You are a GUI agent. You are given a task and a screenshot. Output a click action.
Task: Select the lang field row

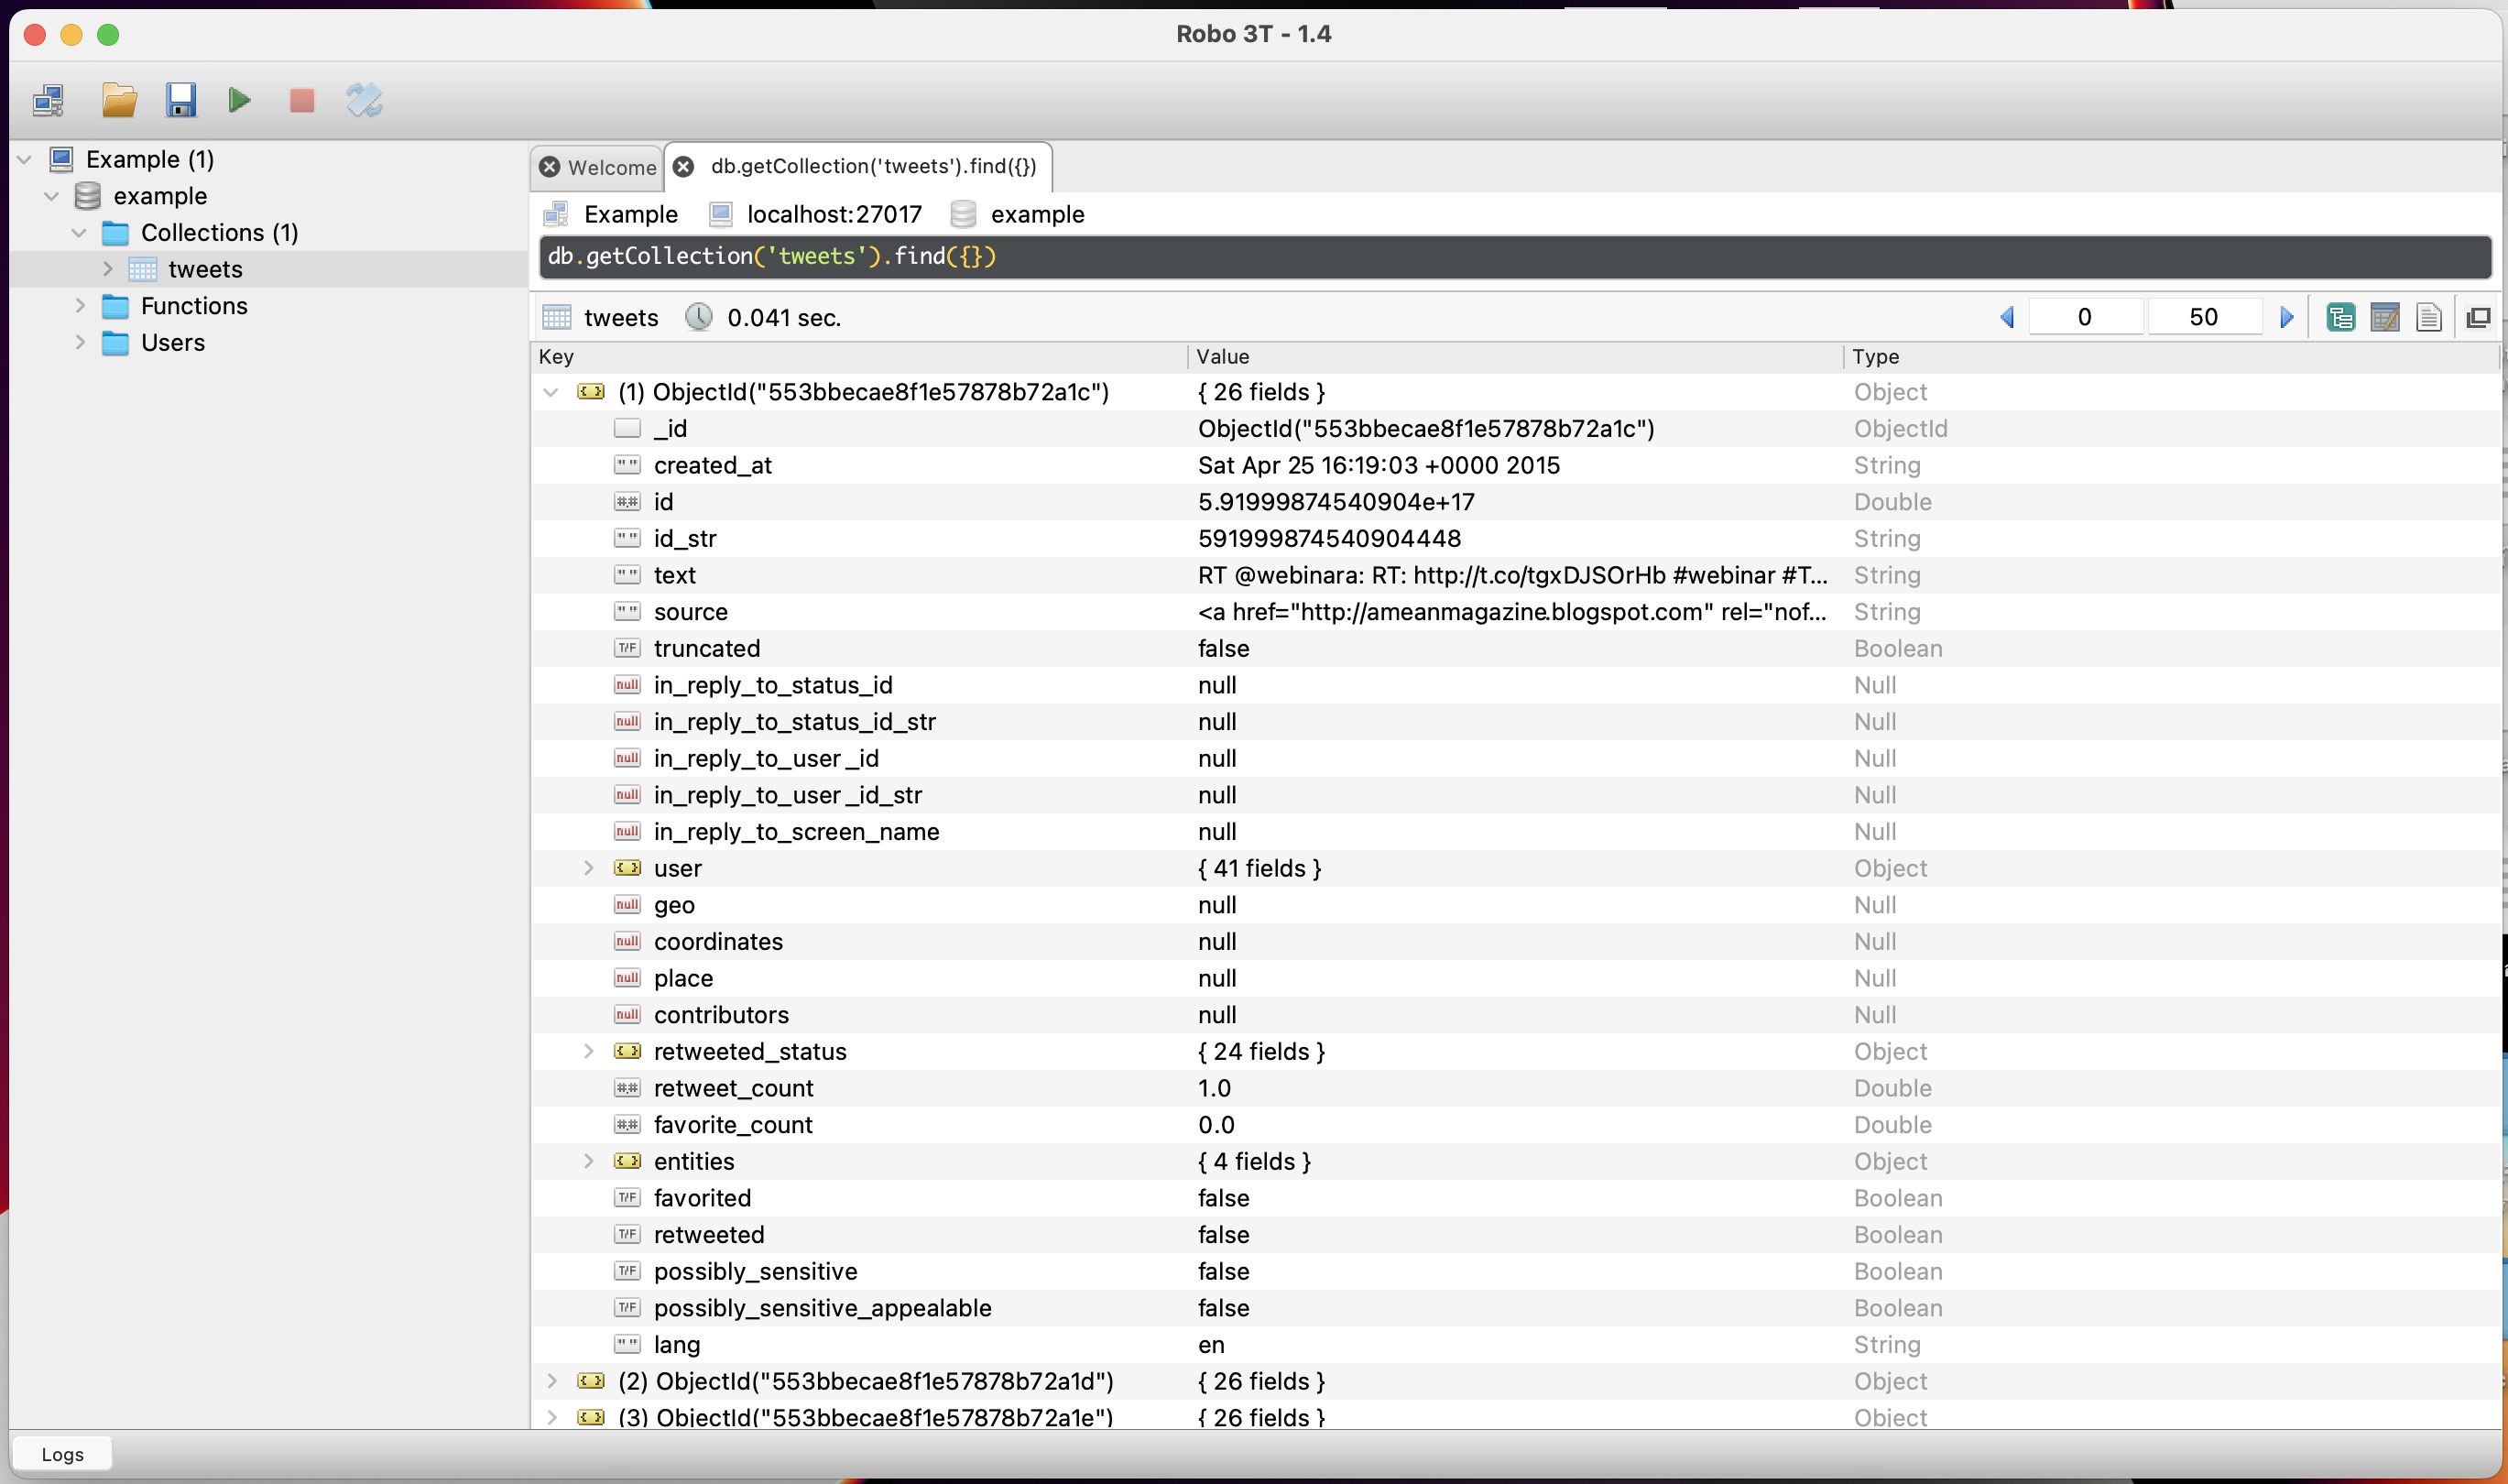point(1515,1344)
